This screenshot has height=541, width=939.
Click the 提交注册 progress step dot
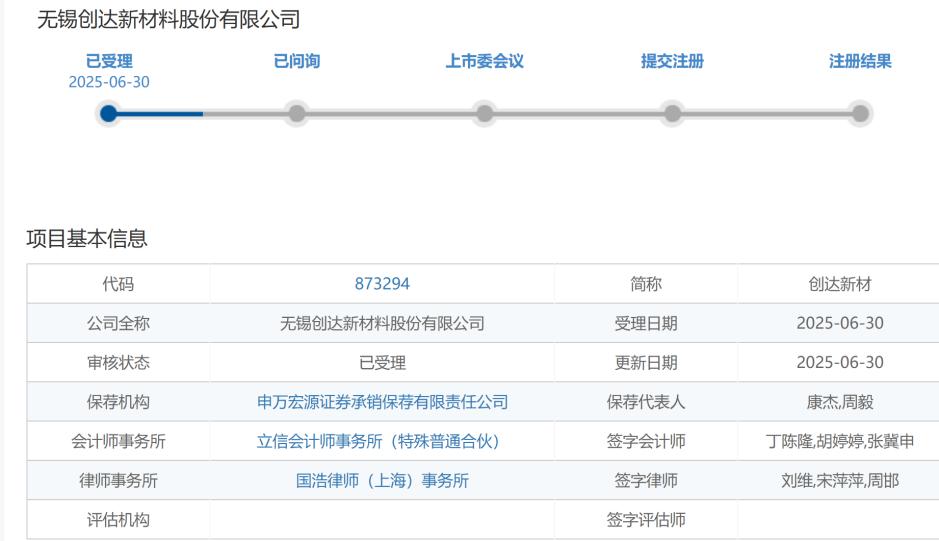(x=673, y=113)
